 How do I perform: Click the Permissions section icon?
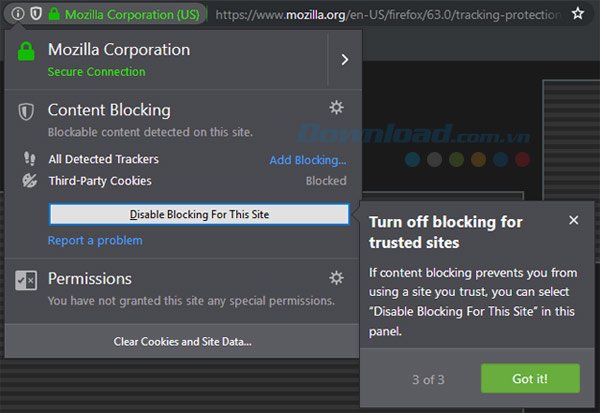pyautogui.click(x=27, y=279)
